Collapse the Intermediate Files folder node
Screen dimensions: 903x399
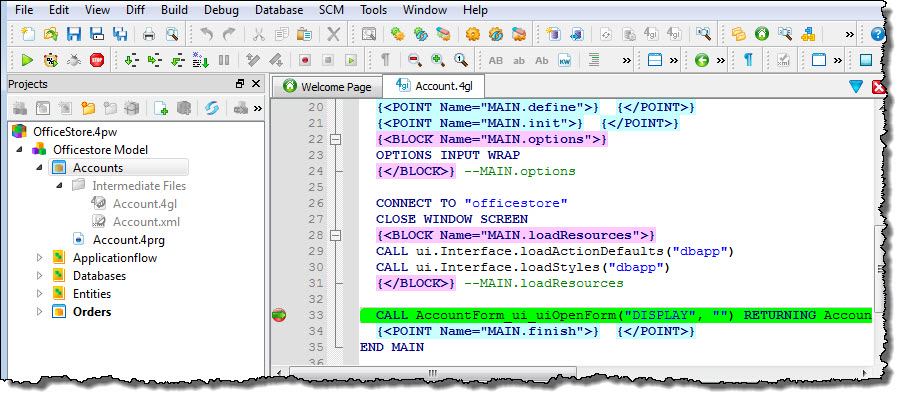59,186
